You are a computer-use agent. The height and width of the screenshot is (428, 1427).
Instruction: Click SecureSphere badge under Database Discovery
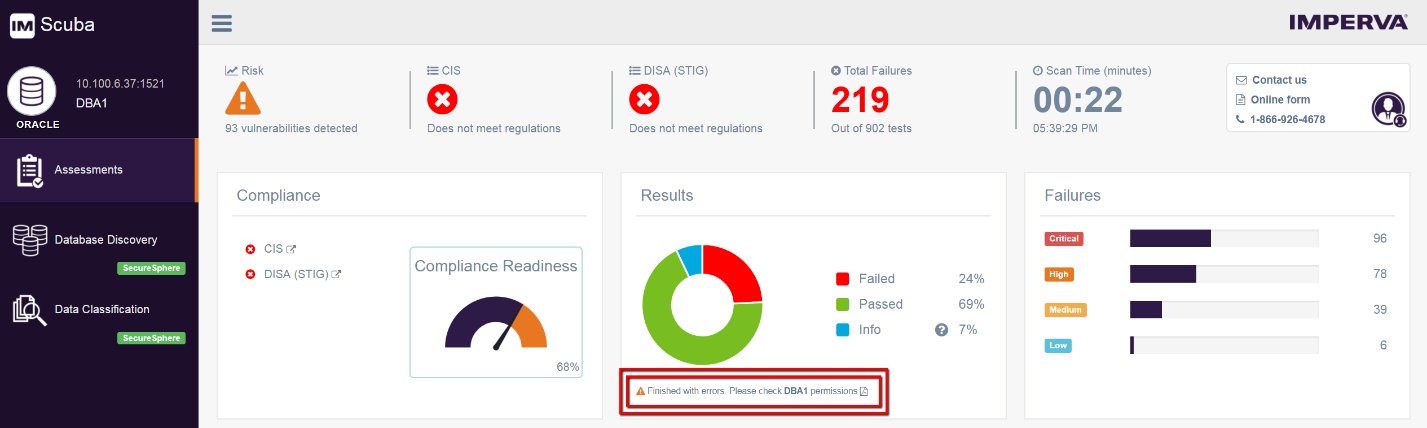coord(152,268)
